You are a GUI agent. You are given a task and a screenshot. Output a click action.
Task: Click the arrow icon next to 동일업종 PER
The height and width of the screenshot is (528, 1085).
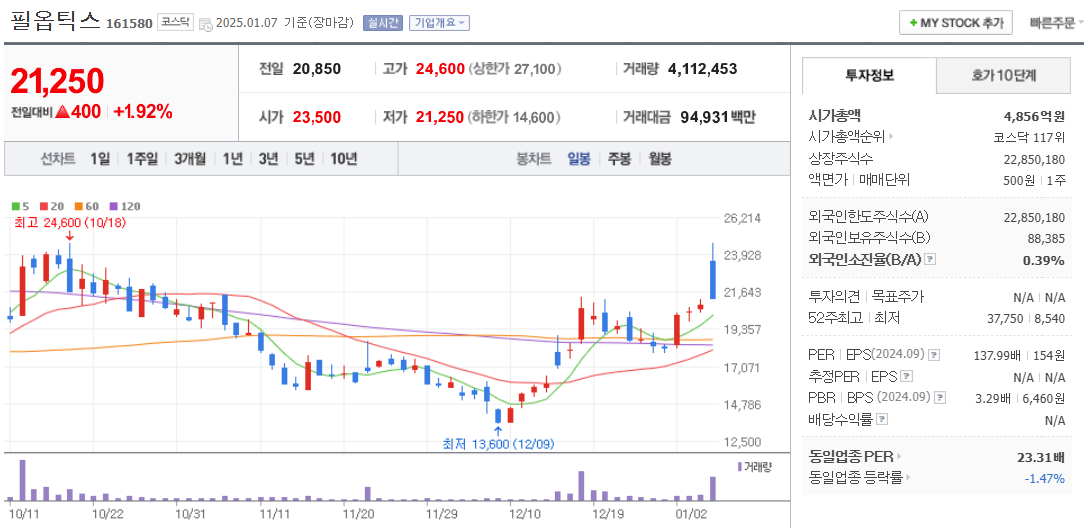pyautogui.click(x=900, y=457)
